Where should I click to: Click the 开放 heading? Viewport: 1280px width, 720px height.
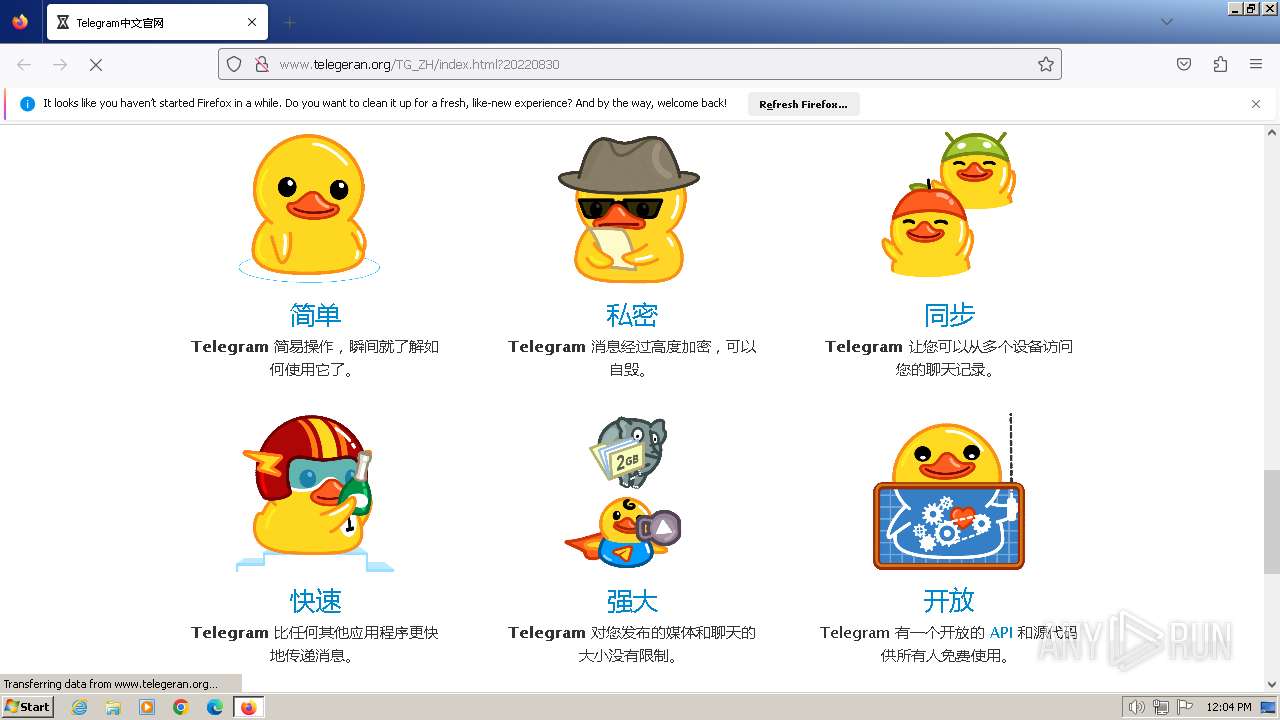pos(949,601)
